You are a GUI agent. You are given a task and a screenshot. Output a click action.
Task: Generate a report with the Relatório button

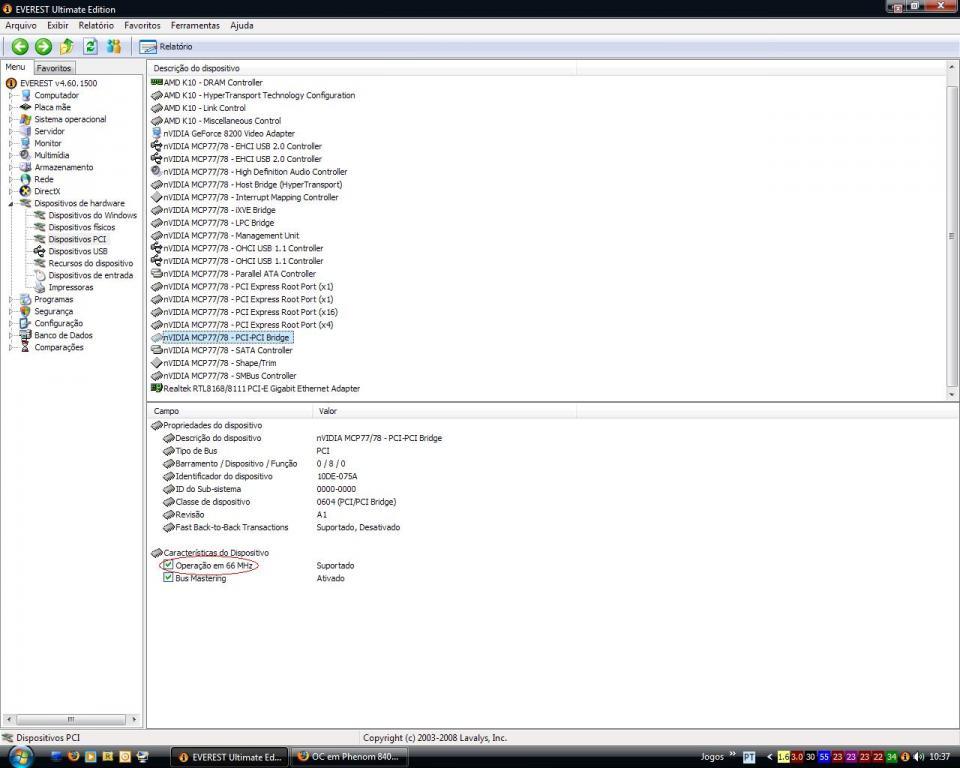pos(166,47)
